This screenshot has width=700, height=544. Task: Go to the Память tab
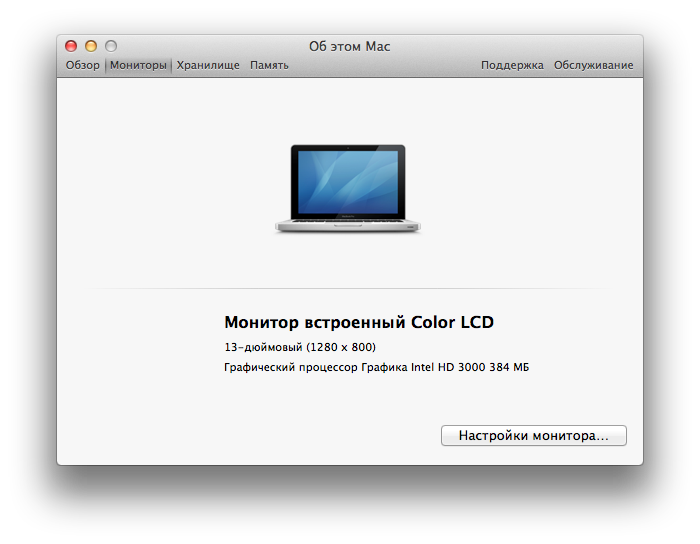(x=269, y=65)
